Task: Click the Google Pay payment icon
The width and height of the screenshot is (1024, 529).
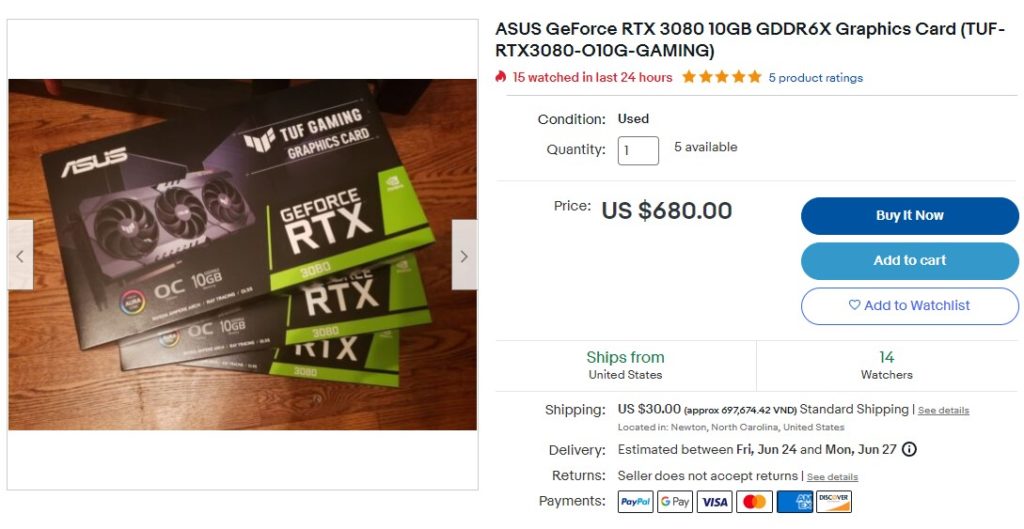Action: pyautogui.click(x=675, y=502)
